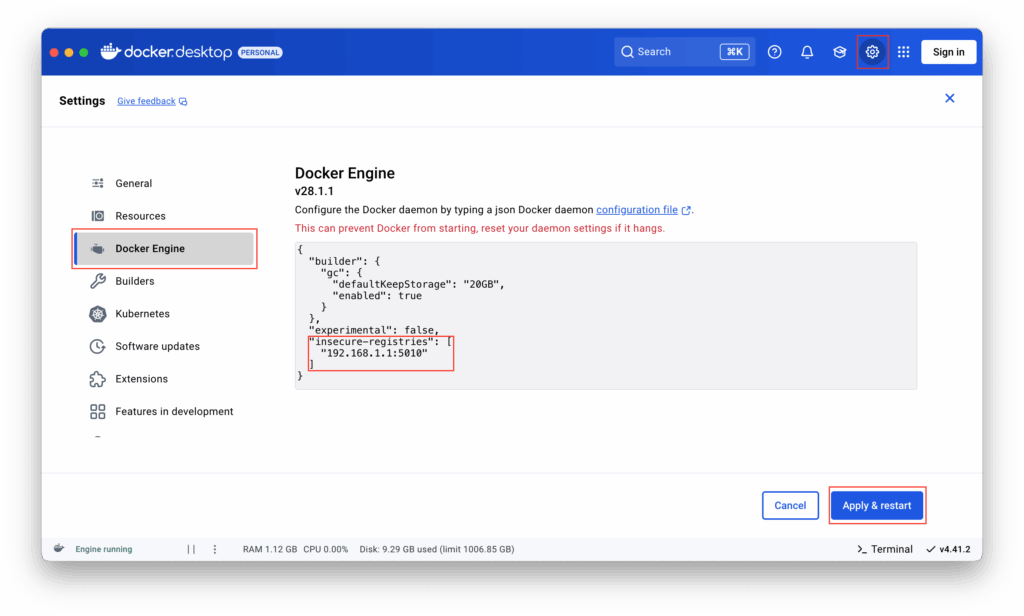Click the Sign in button
Screen dimensions: 1024x616
[948, 52]
